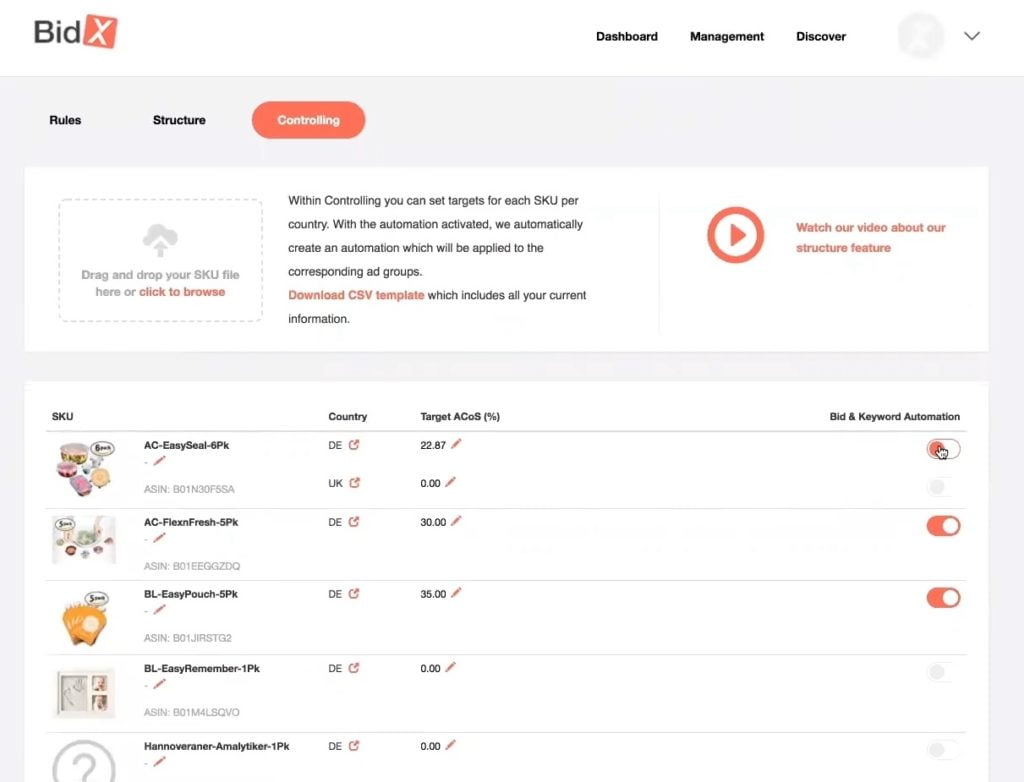The width and height of the screenshot is (1024, 782).
Task: Open external link for BL-EasyPouch-5Pk DE
Action: pyautogui.click(x=354, y=594)
